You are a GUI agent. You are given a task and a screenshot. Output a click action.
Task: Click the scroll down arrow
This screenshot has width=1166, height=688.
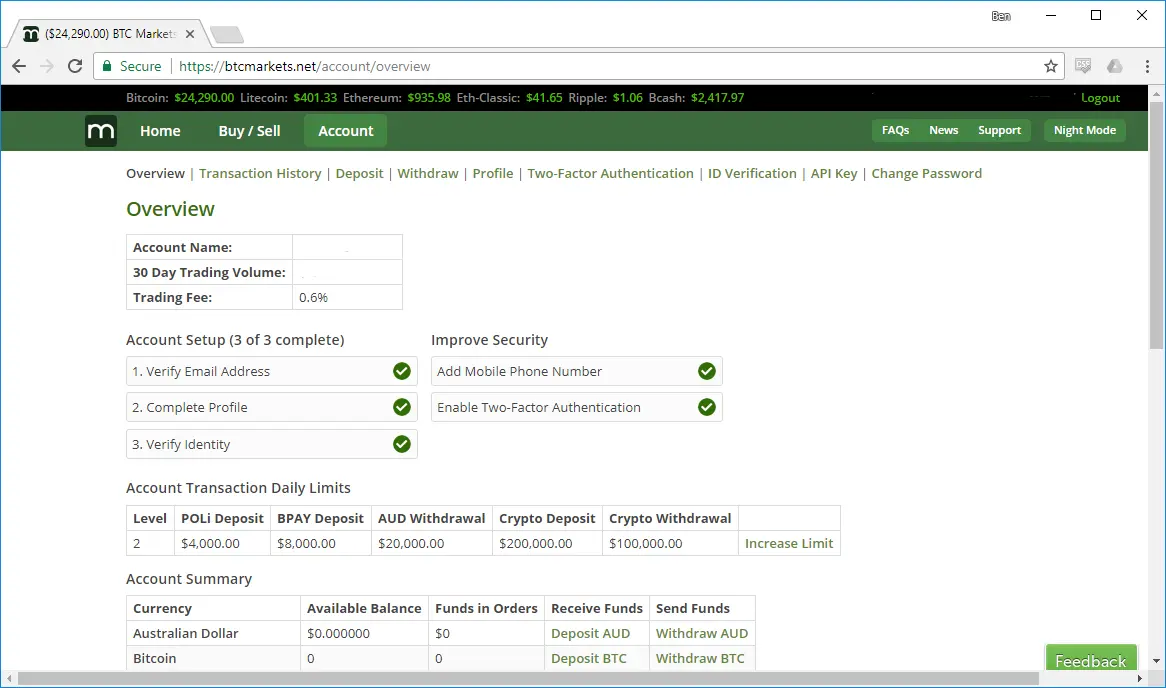pos(1156,660)
